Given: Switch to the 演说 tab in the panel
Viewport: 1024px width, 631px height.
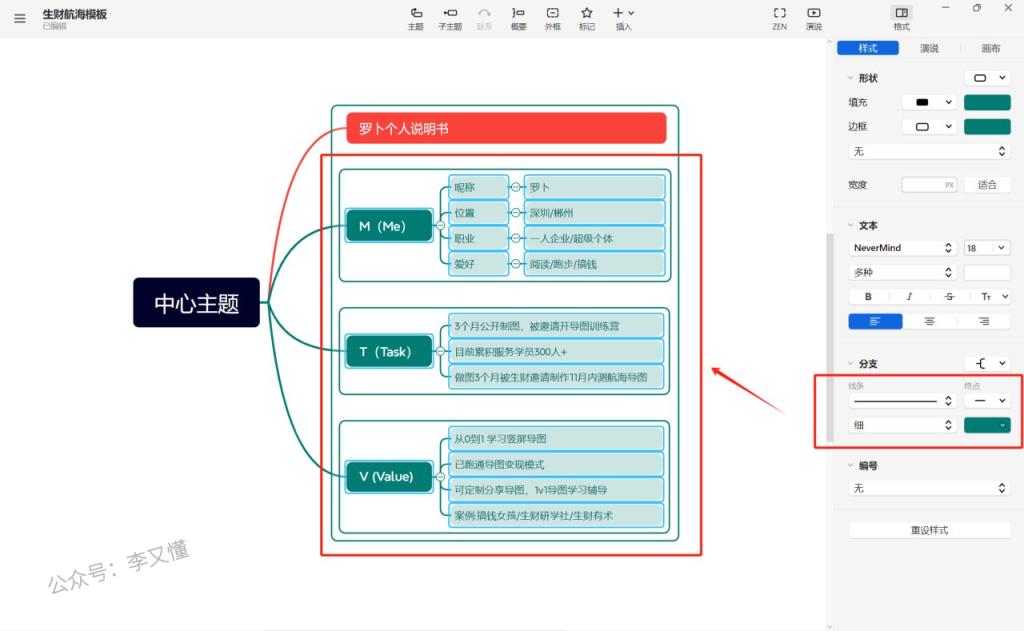Looking at the screenshot, I should coord(929,48).
